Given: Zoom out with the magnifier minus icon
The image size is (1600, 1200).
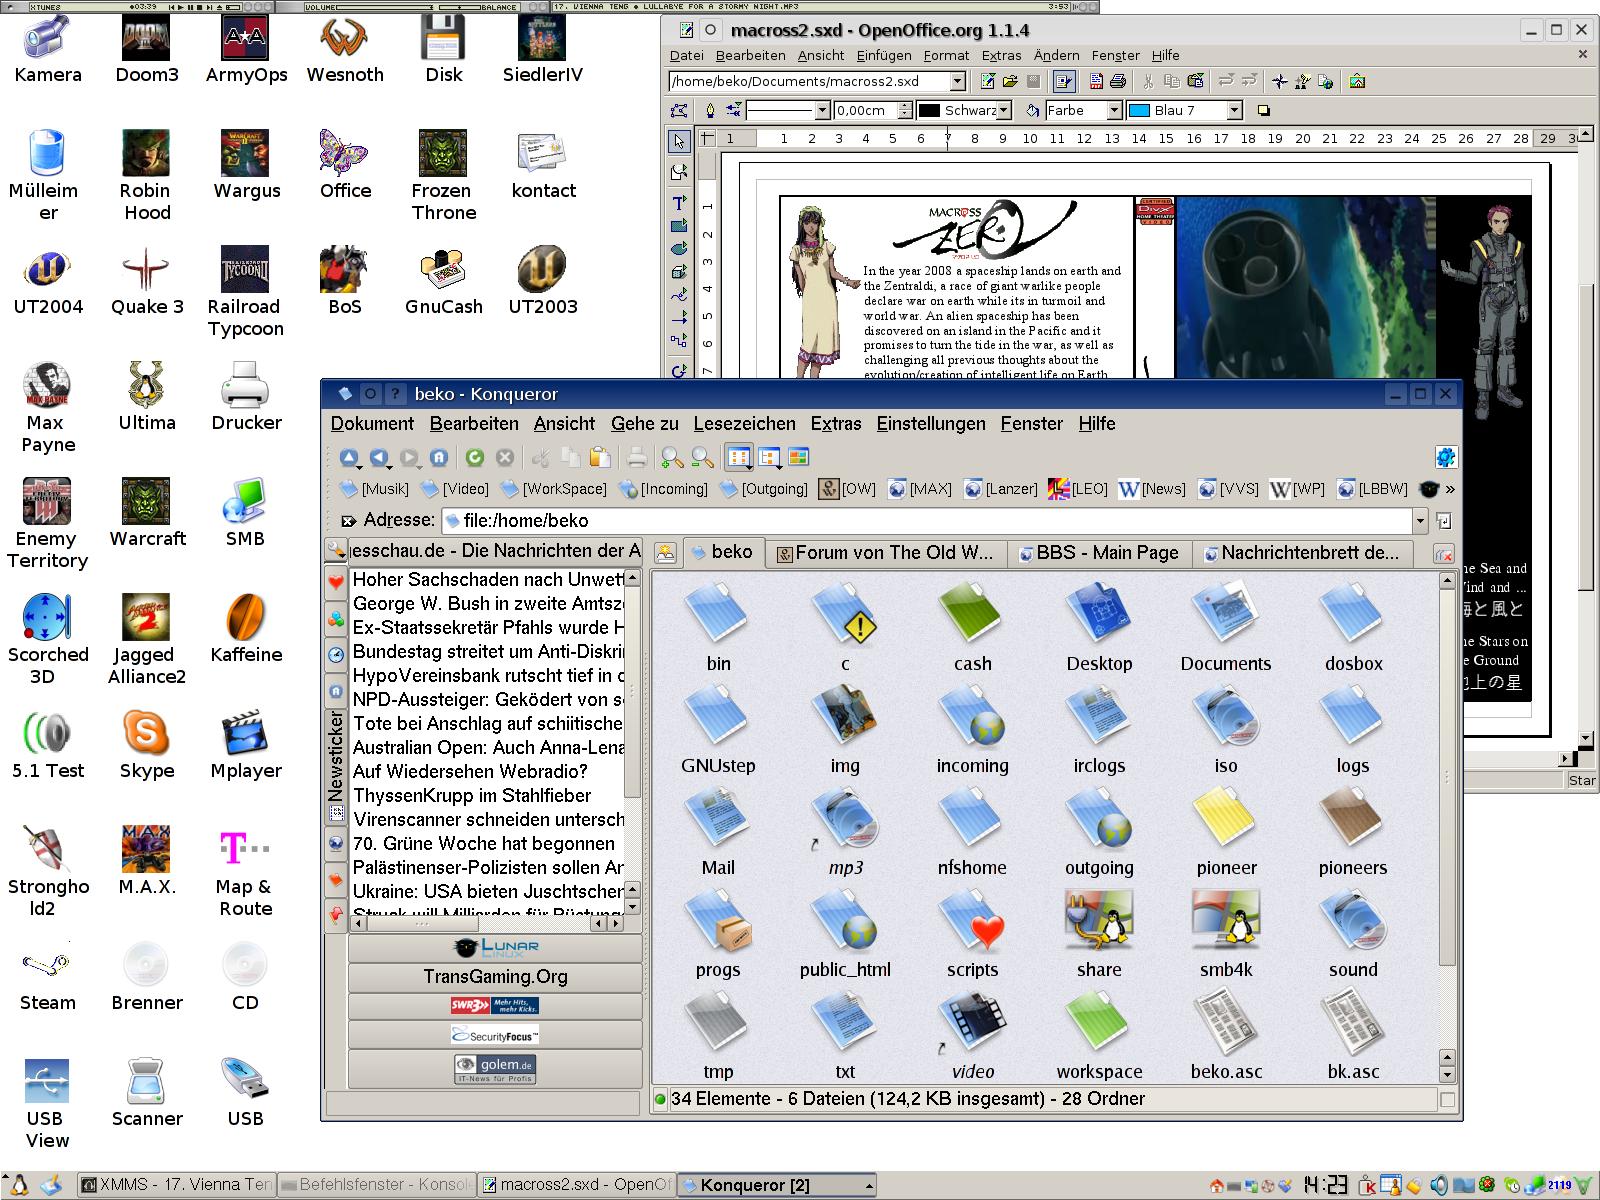Looking at the screenshot, I should 703,458.
